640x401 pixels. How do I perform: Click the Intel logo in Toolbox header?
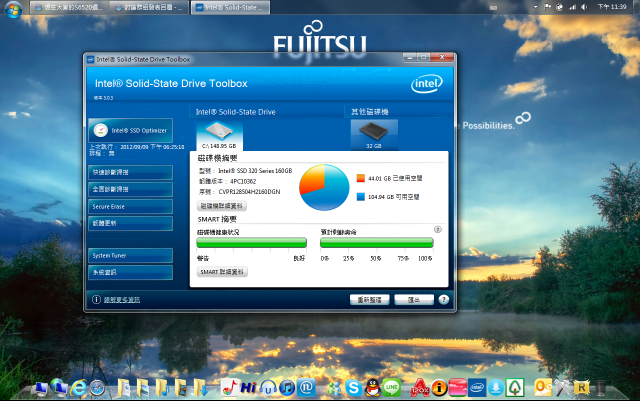pos(427,84)
